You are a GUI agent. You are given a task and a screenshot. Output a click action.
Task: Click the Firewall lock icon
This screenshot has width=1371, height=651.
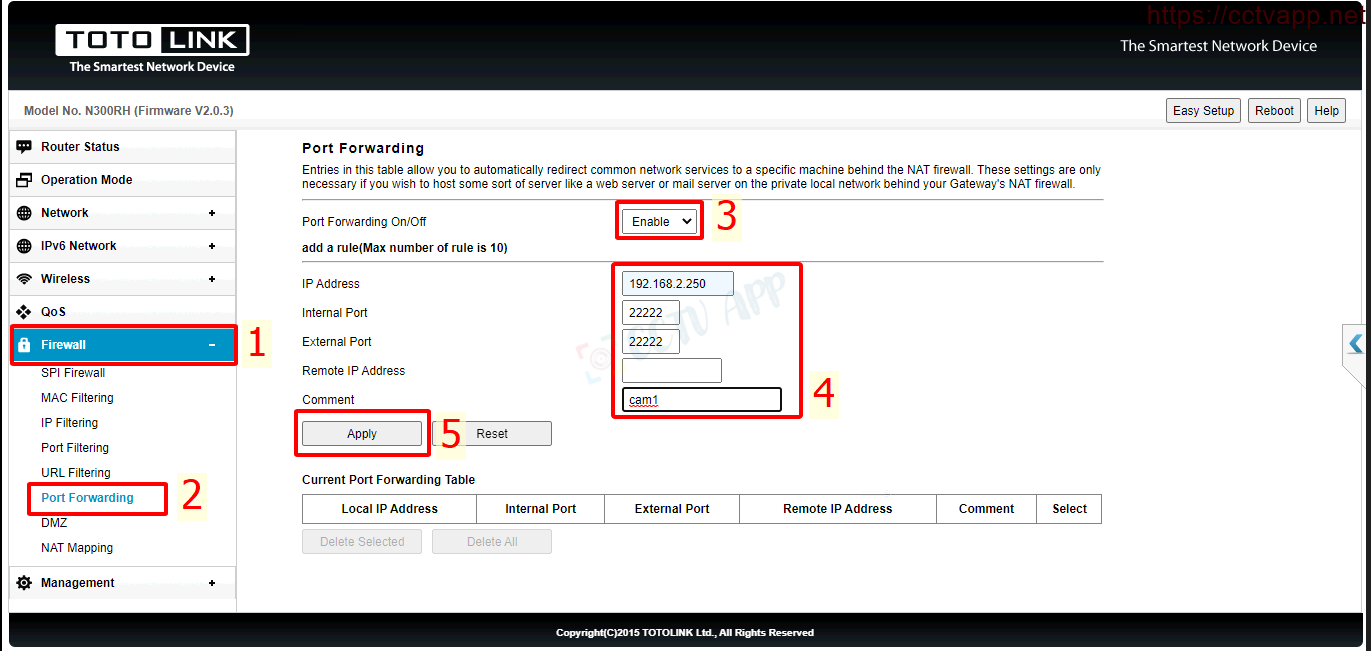24,345
